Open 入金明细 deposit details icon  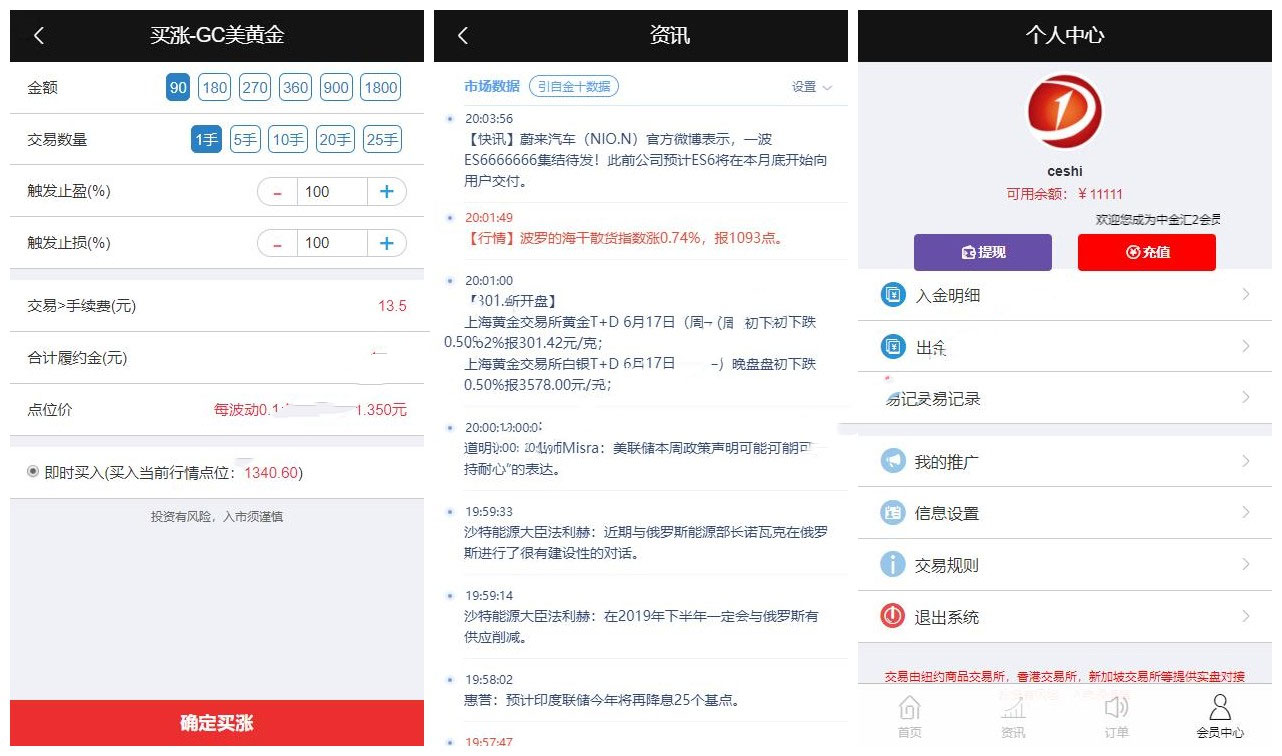click(x=891, y=295)
